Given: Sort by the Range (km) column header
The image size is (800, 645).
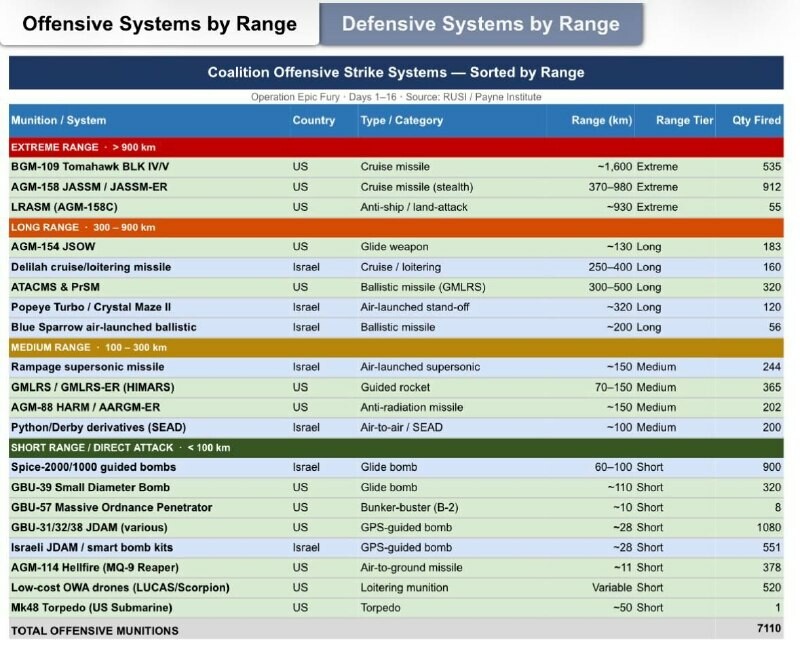Looking at the screenshot, I should (601, 121).
